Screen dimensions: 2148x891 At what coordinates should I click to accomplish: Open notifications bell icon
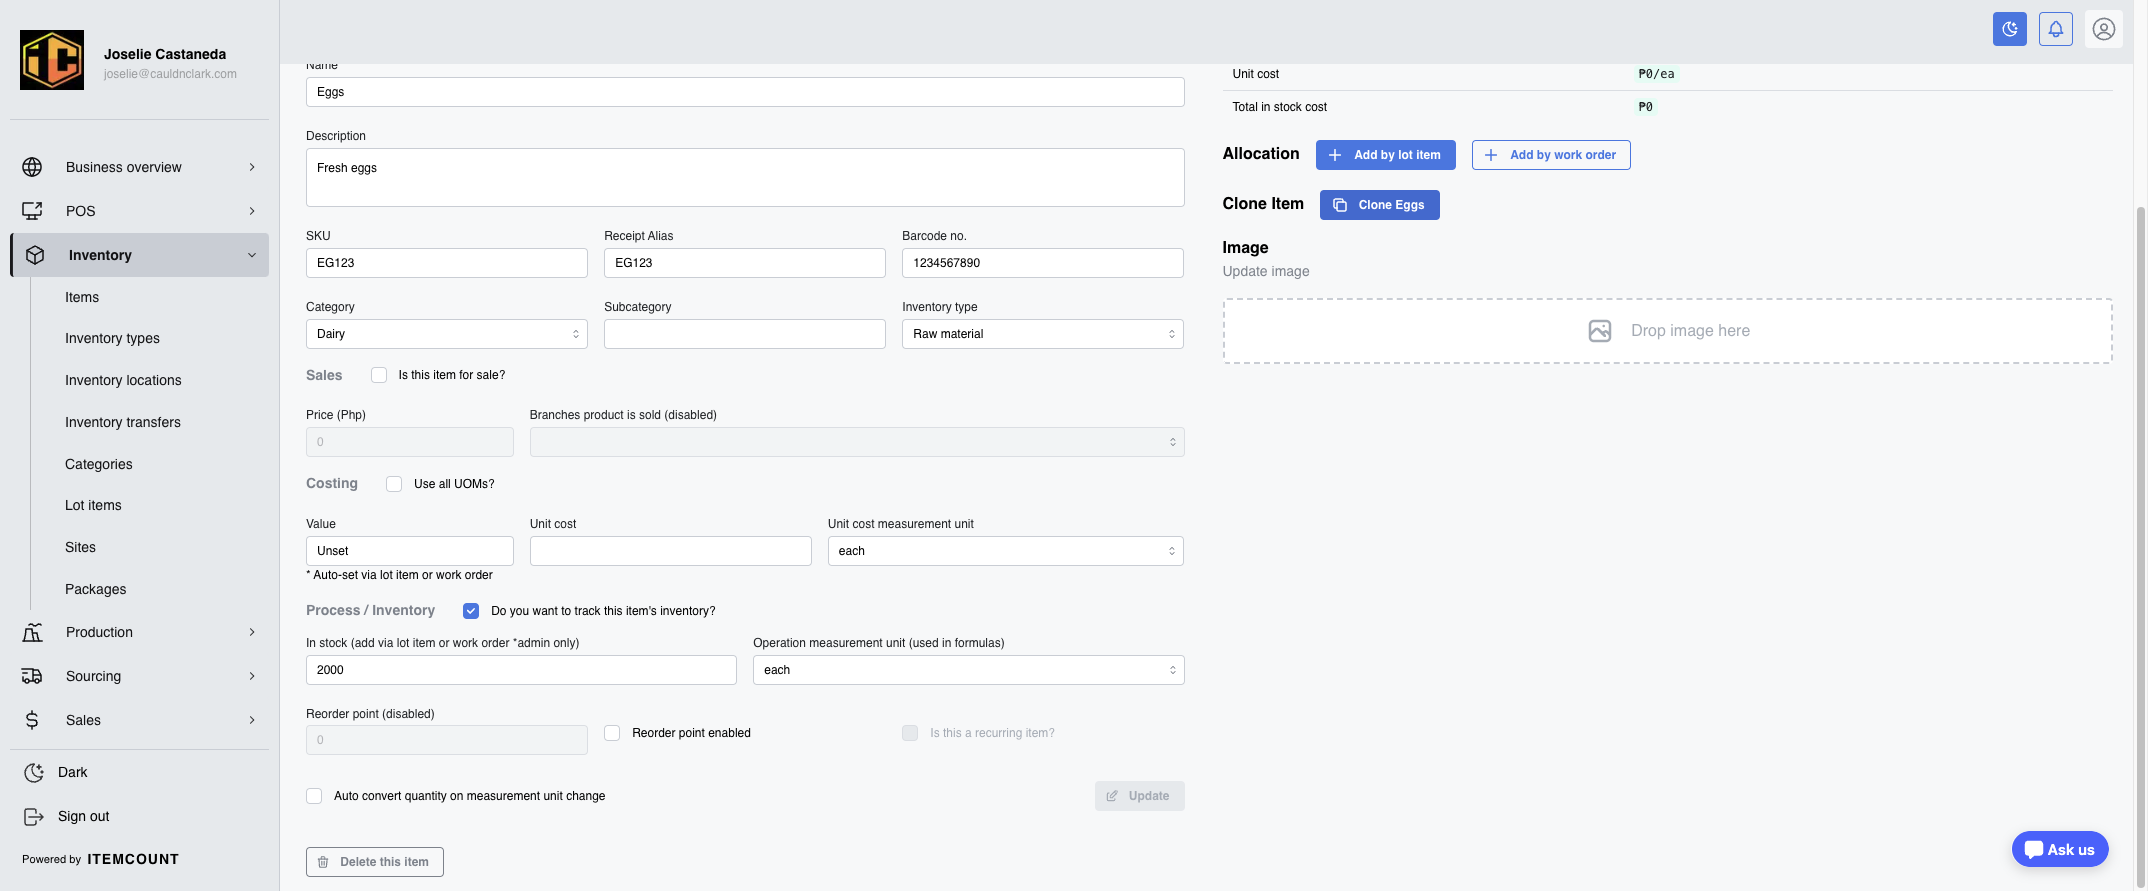coord(2056,29)
